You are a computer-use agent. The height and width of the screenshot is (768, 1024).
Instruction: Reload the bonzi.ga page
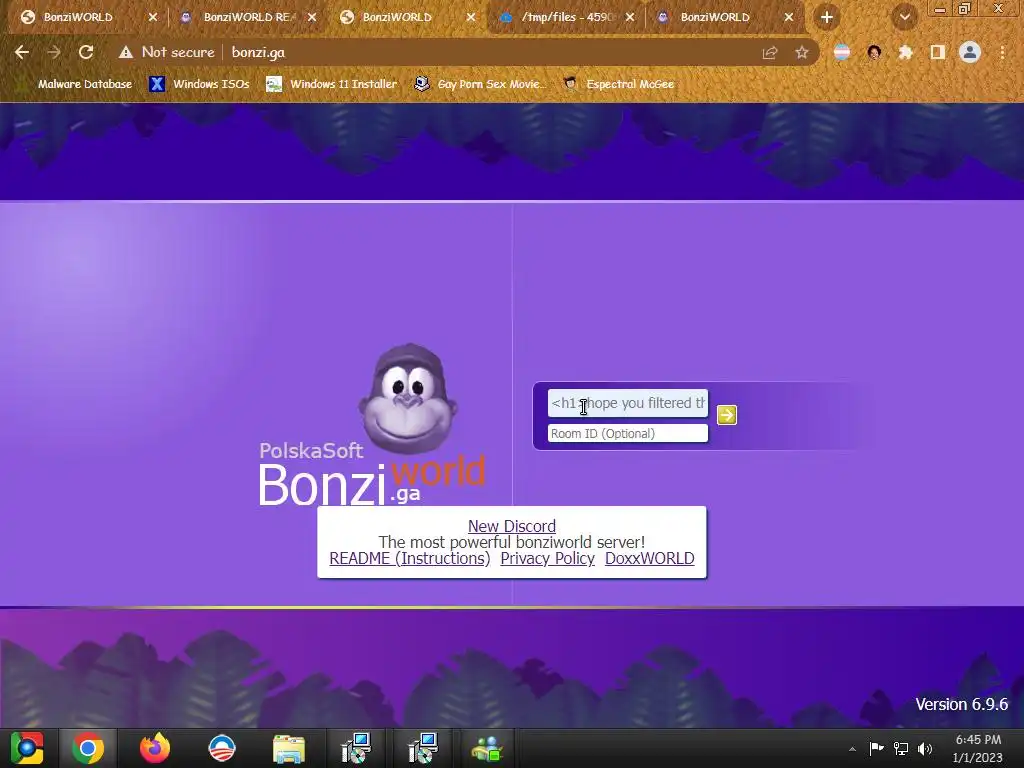[x=86, y=52]
